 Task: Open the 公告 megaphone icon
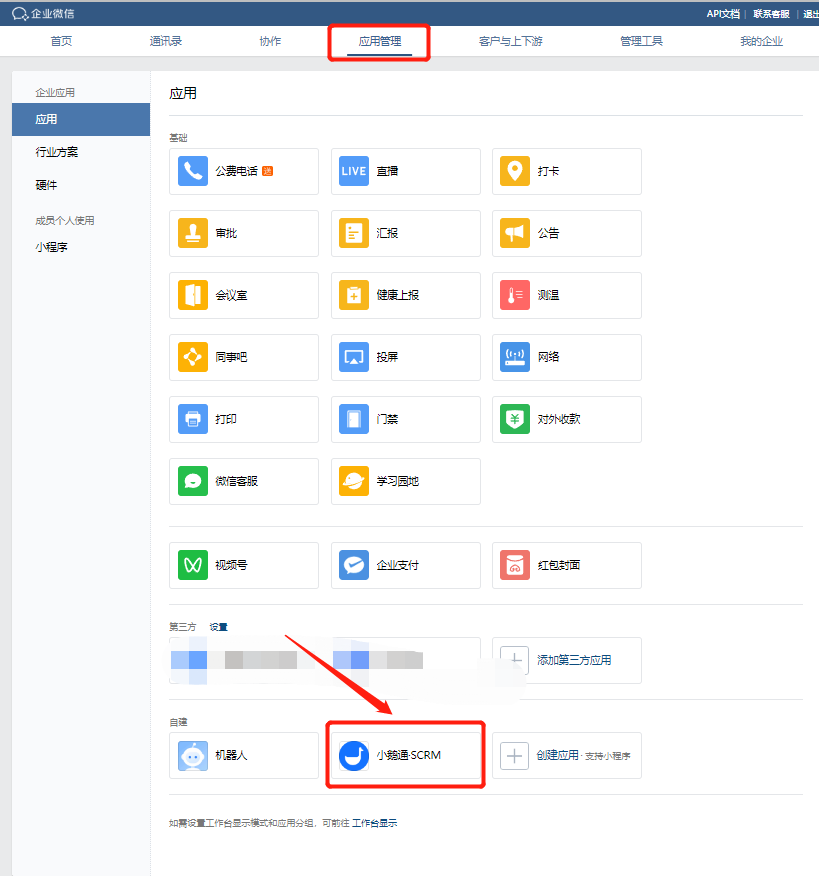click(515, 233)
